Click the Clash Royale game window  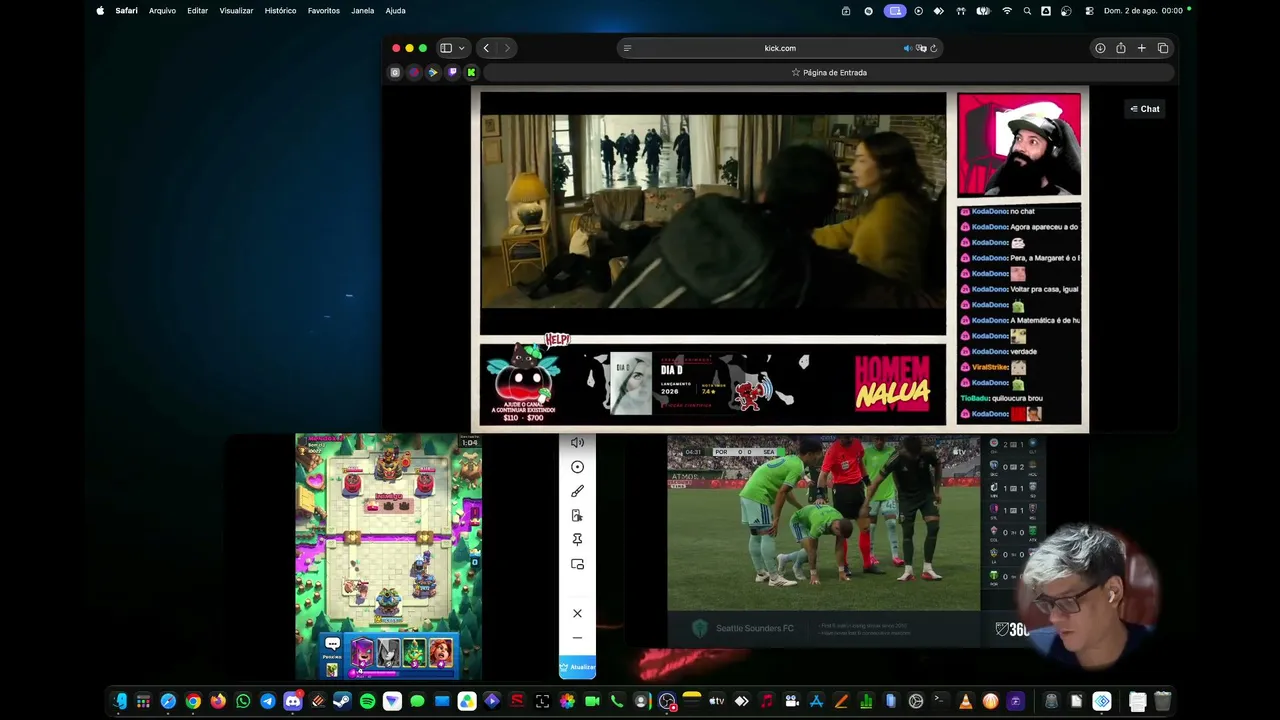click(388, 556)
